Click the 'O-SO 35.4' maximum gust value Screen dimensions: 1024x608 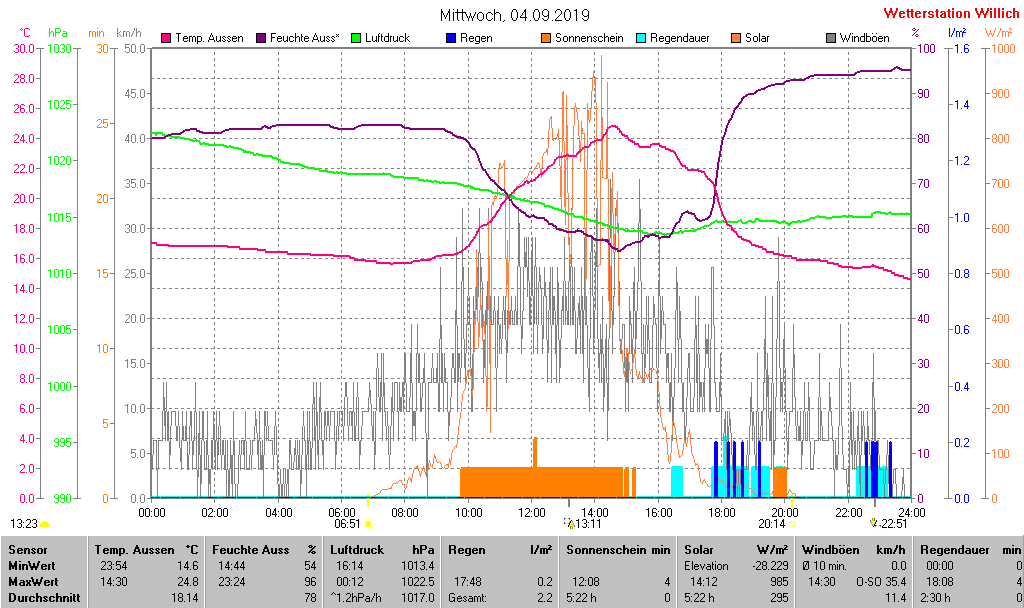881,581
